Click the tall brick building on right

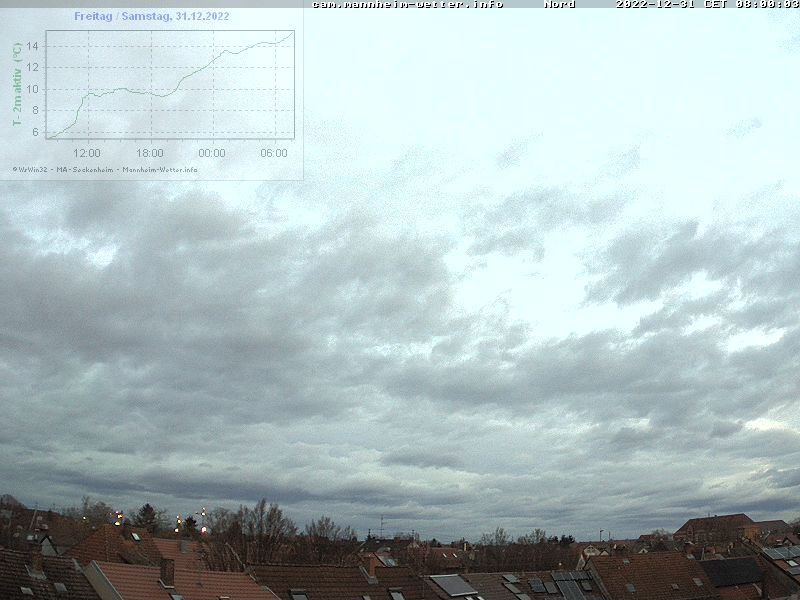(714, 527)
